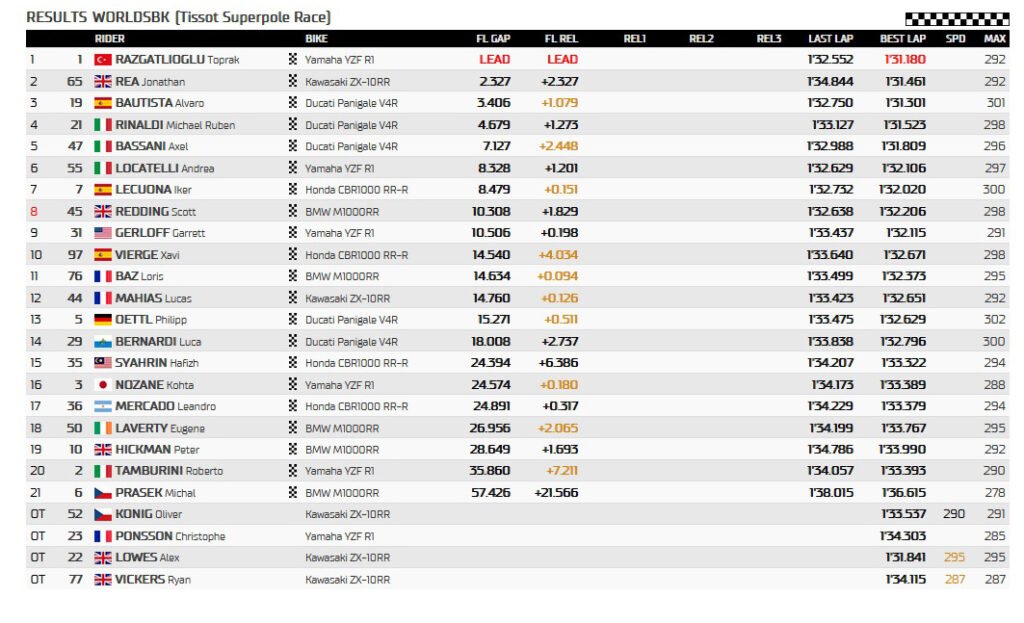Click the checkered finish icon in Prasek's row

click(x=293, y=492)
